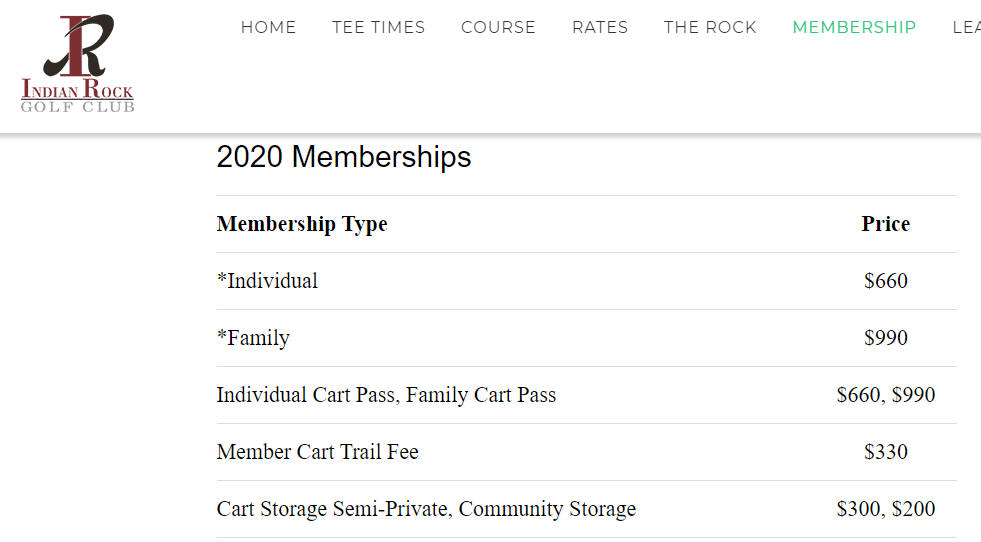Viewport: 981px width, 542px height.
Task: Open the HOME menu item
Action: coord(268,28)
